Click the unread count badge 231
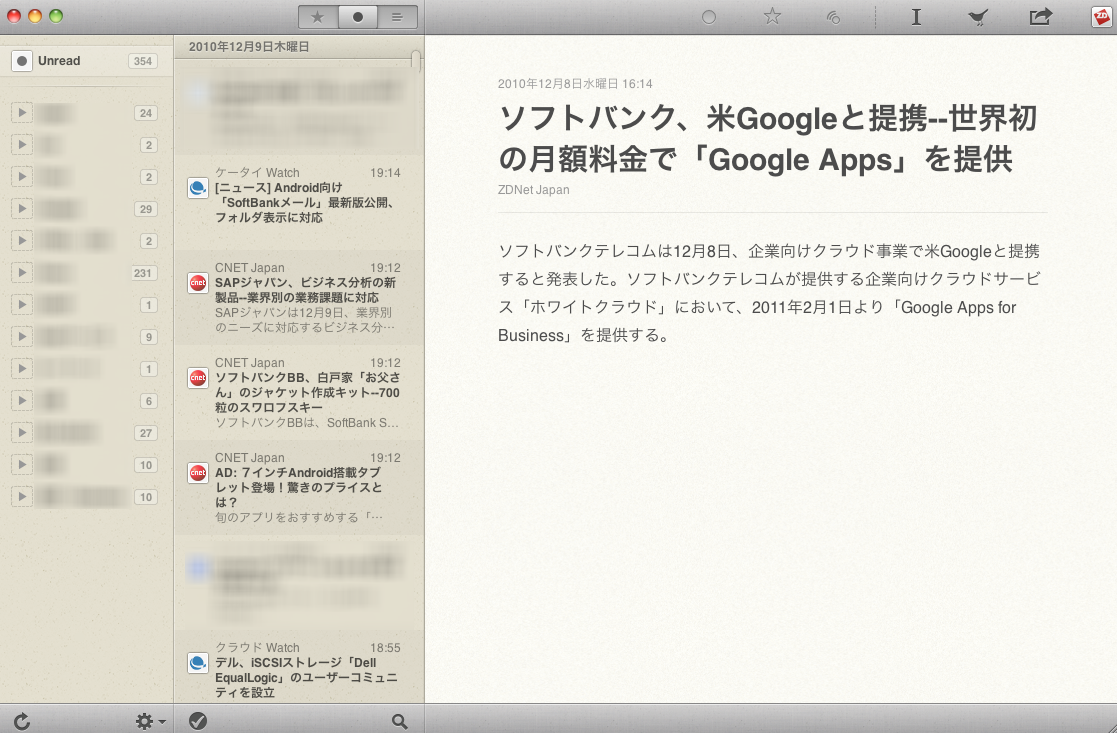Viewport: 1117px width, 733px height. coord(142,273)
